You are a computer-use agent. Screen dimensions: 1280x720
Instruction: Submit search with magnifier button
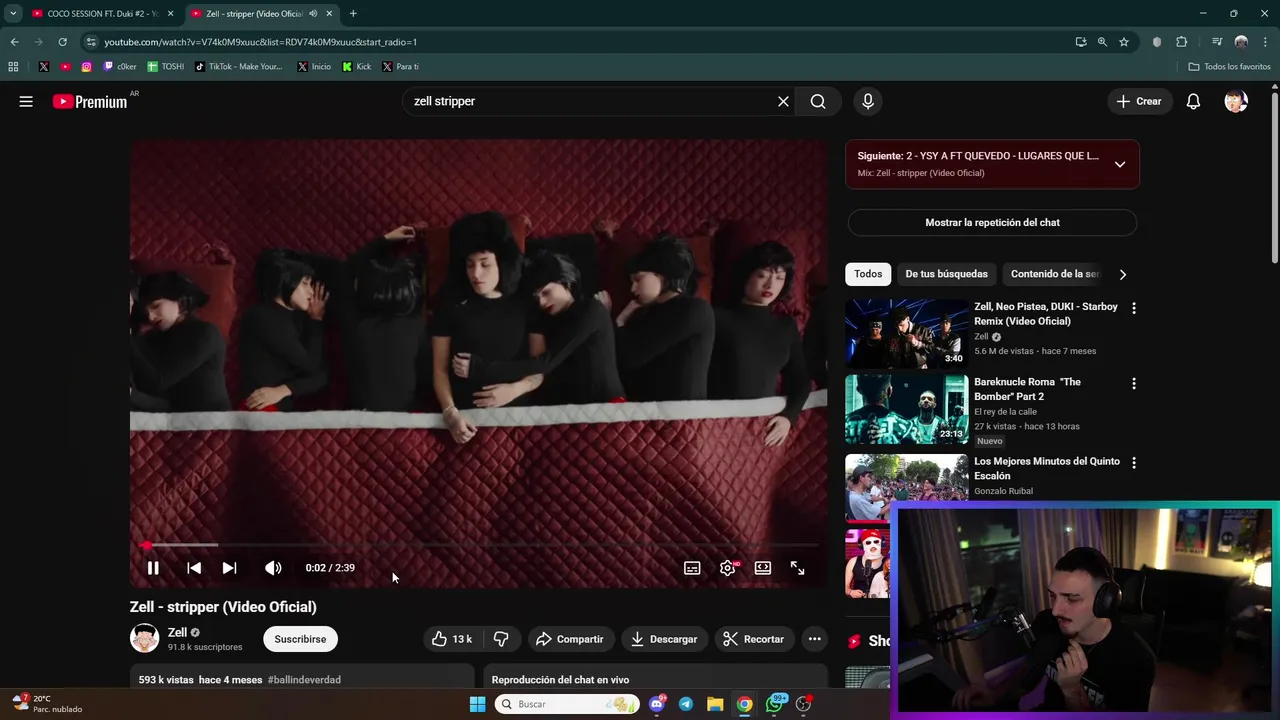tap(818, 101)
